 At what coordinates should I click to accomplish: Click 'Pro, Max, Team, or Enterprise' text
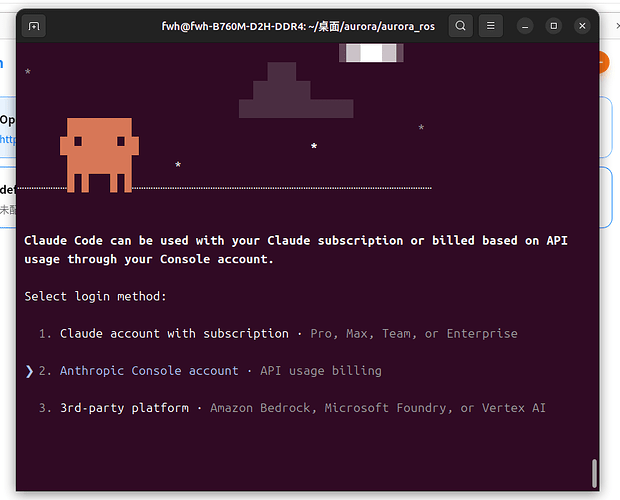414,334
